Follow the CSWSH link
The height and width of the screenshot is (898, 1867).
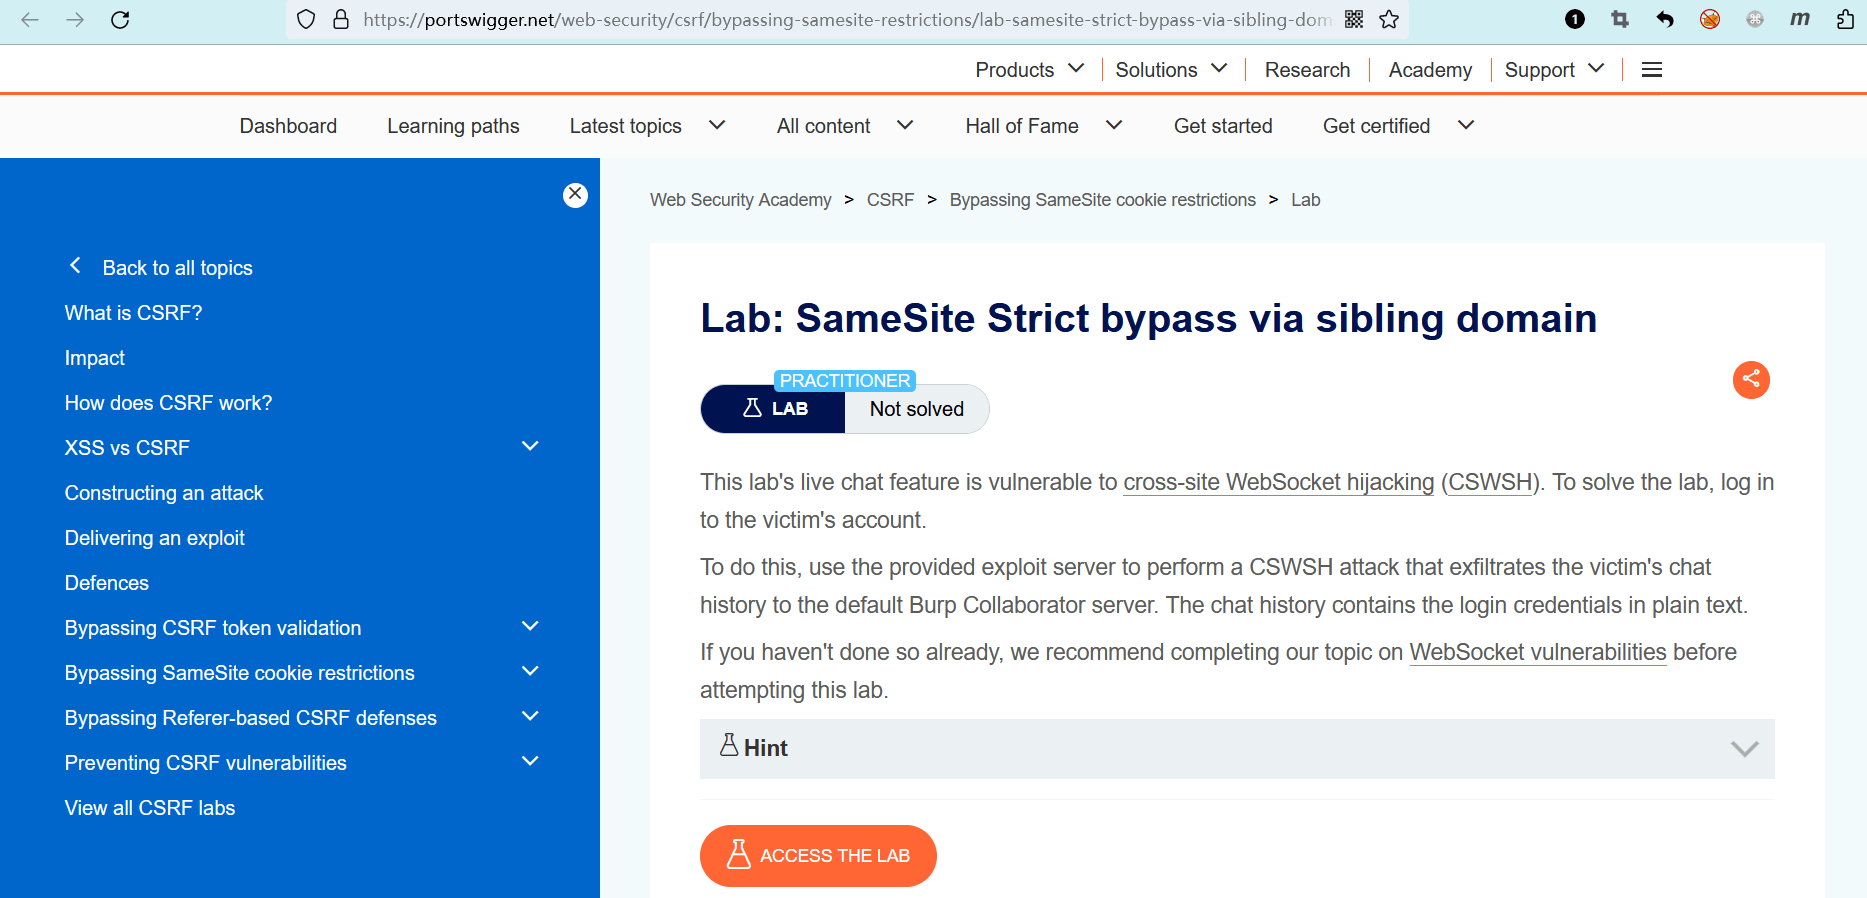click(x=1490, y=482)
